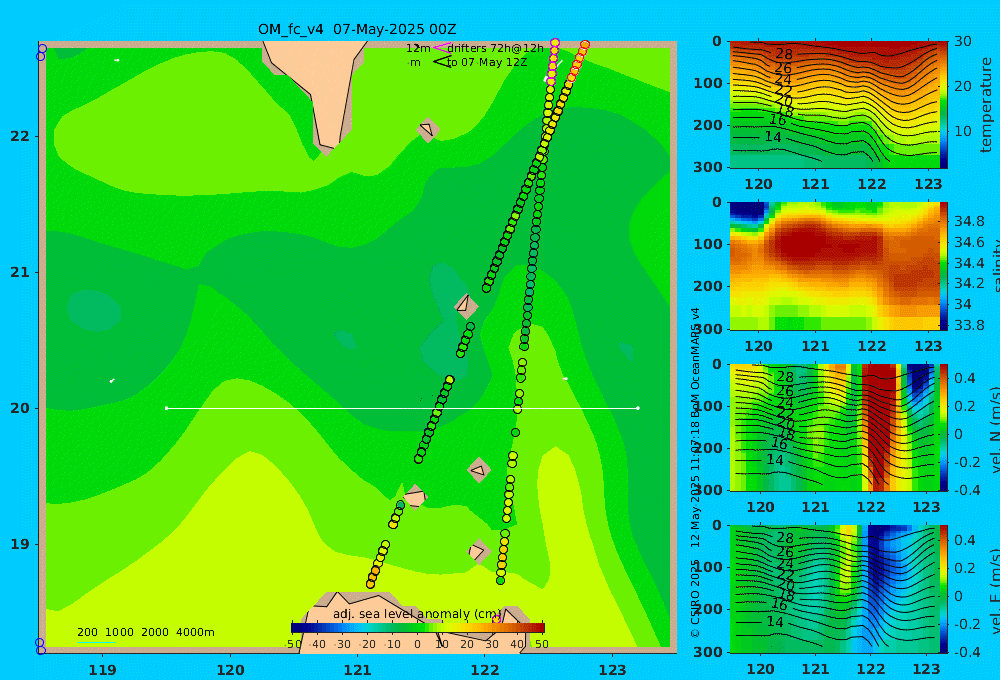Image resolution: width=1000 pixels, height=680 pixels.
Task: Click longitude tick '119' on main map
Action: pyautogui.click(x=103, y=670)
